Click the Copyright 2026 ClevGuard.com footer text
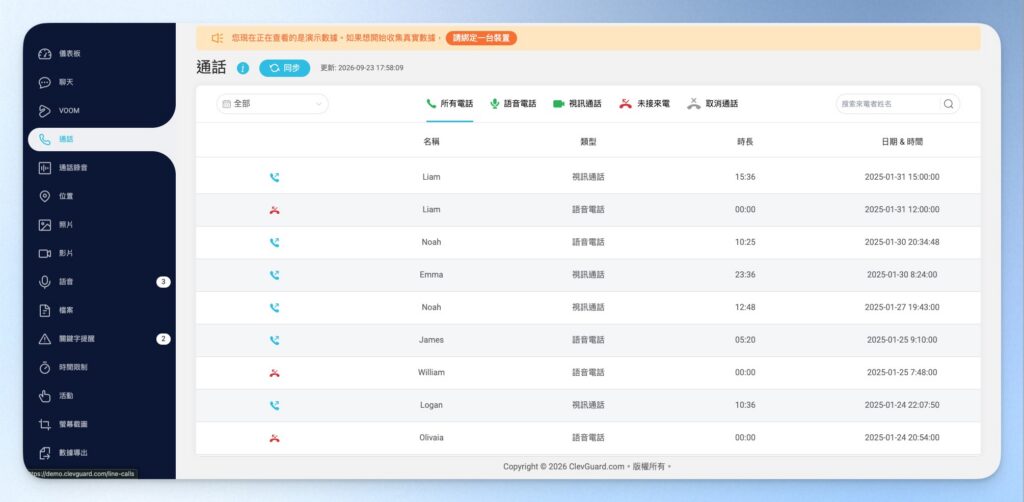This screenshot has width=1024, height=502. point(587,467)
